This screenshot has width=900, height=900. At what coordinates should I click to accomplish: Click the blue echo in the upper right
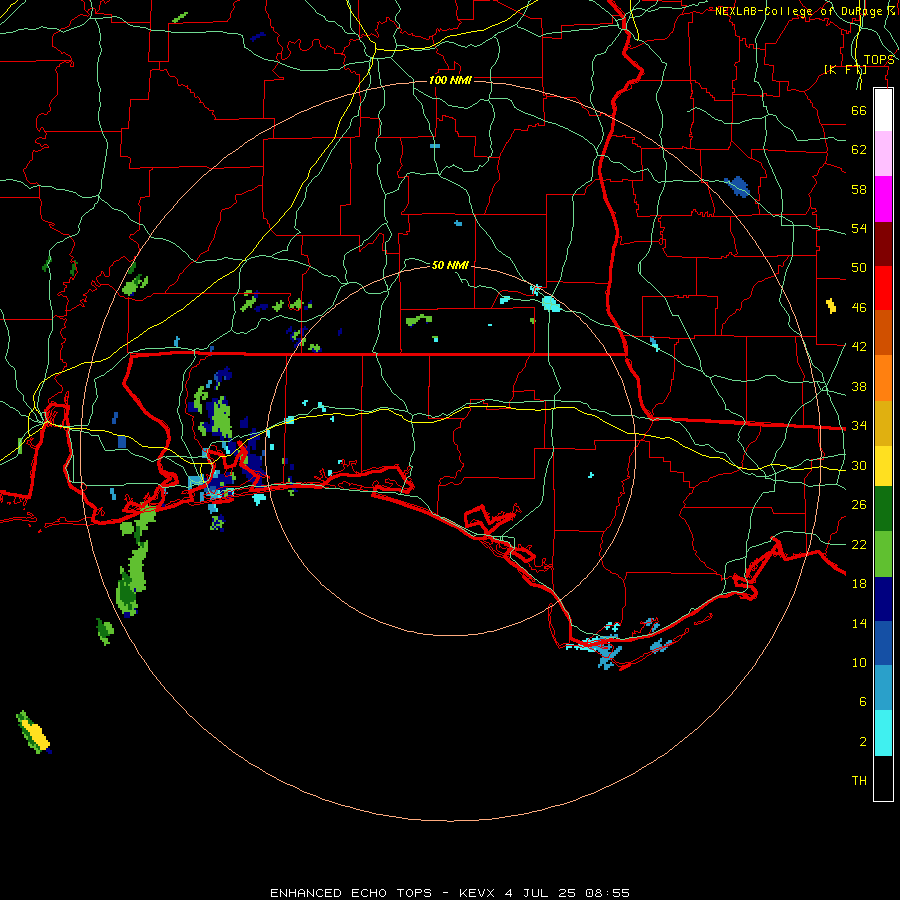[738, 187]
